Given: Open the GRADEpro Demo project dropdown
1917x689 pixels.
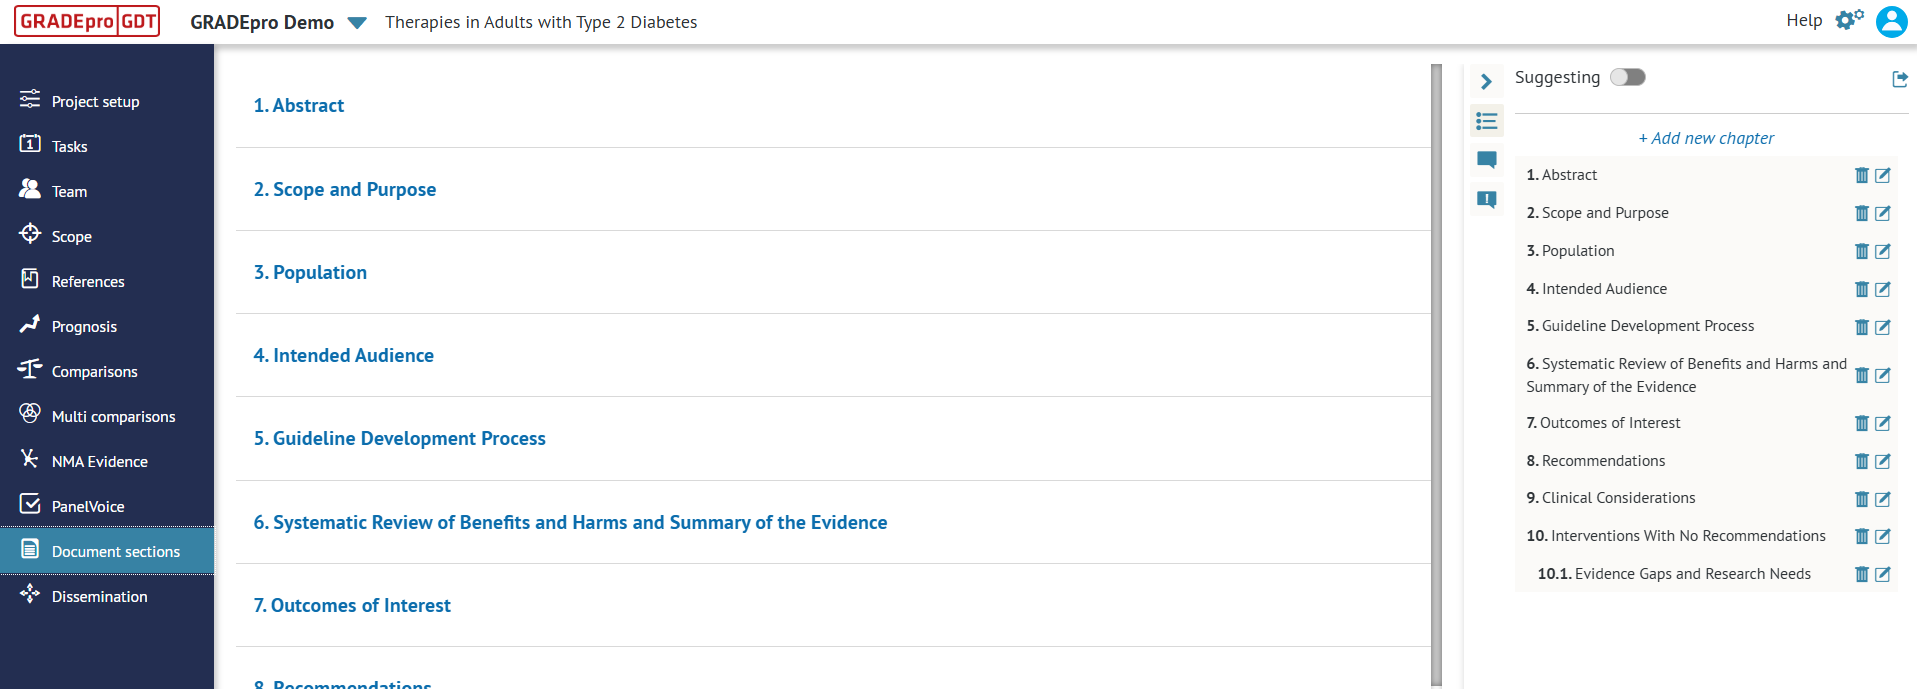Looking at the screenshot, I should click(x=357, y=23).
